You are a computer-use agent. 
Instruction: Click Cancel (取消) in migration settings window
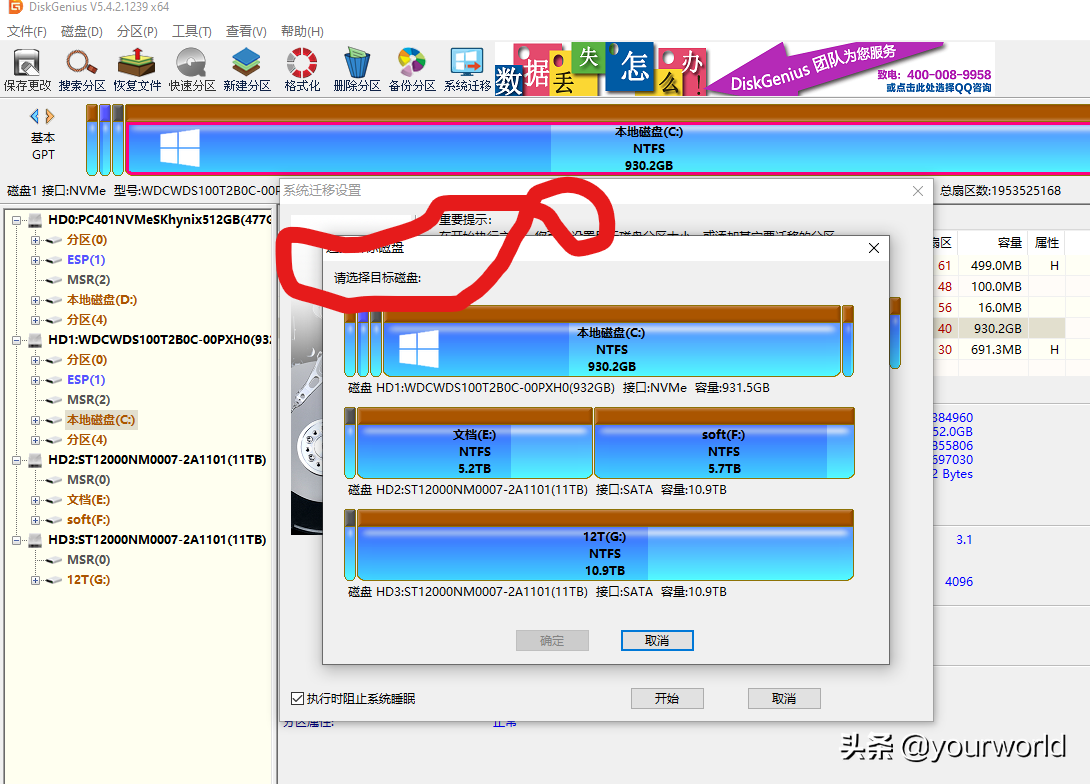tap(784, 699)
